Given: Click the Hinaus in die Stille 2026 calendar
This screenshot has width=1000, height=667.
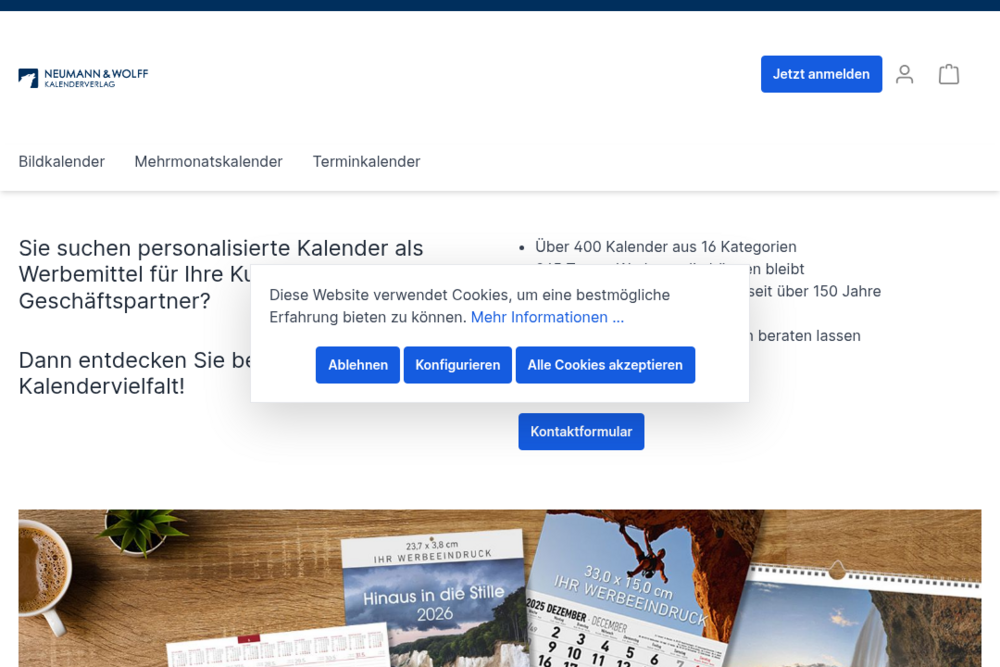Looking at the screenshot, I should tap(433, 600).
